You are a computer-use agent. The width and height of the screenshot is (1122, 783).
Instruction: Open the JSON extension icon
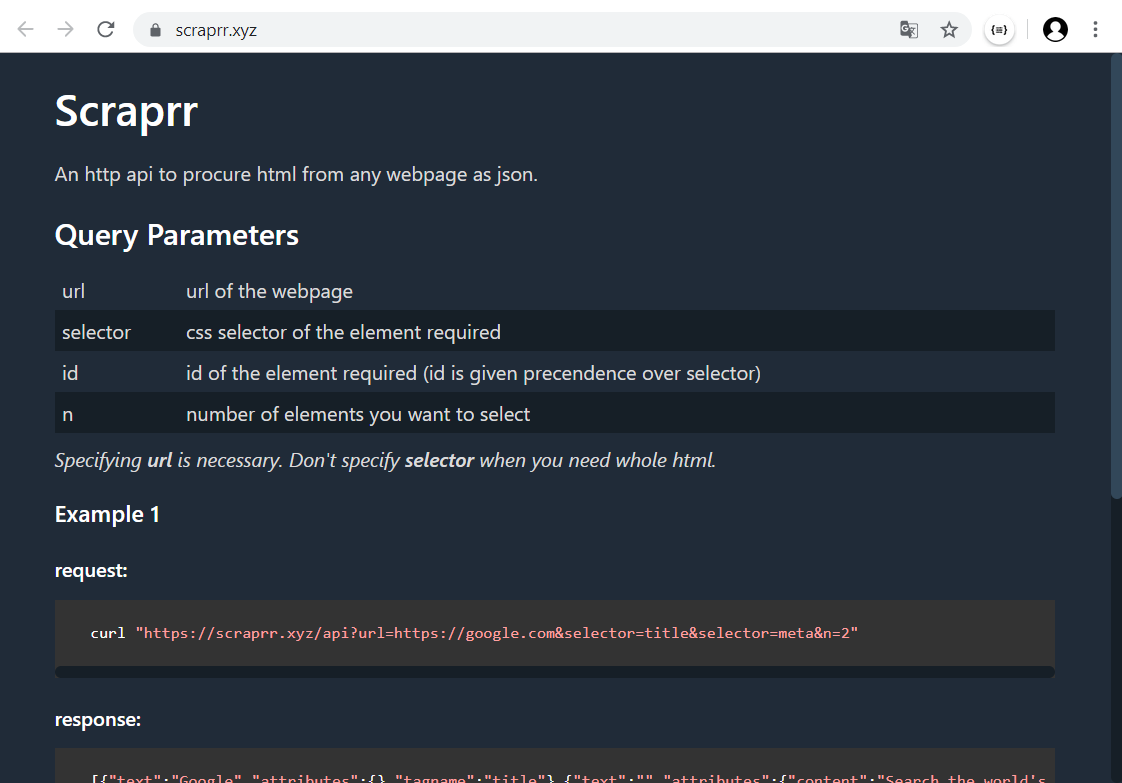point(998,30)
